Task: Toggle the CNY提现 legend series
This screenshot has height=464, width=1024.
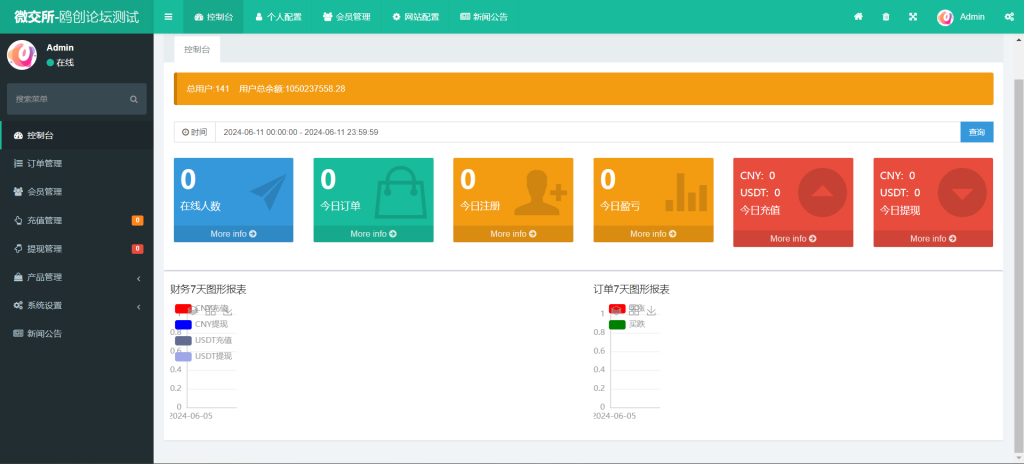Action: click(x=202, y=324)
